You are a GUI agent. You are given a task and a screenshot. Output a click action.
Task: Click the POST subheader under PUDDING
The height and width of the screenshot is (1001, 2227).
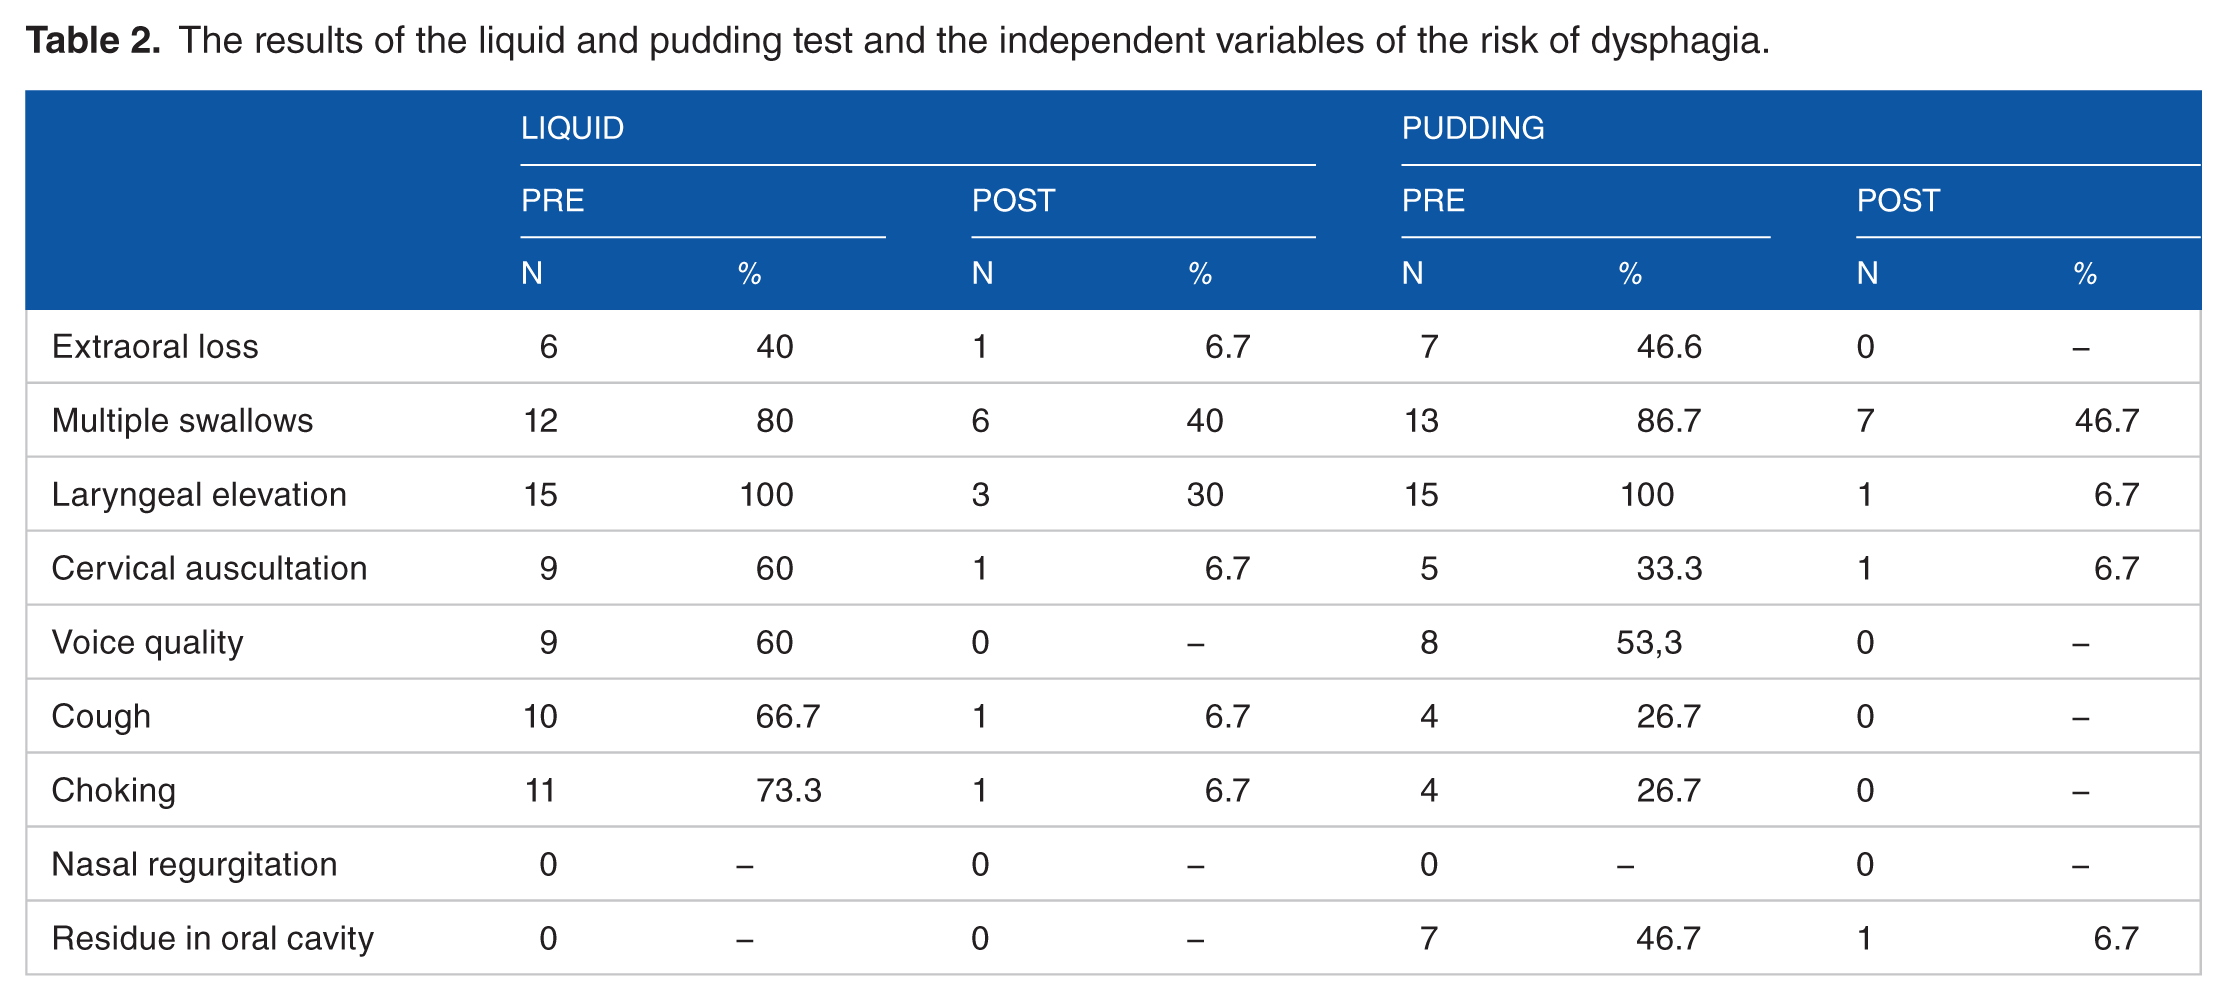pyautogui.click(x=1898, y=201)
